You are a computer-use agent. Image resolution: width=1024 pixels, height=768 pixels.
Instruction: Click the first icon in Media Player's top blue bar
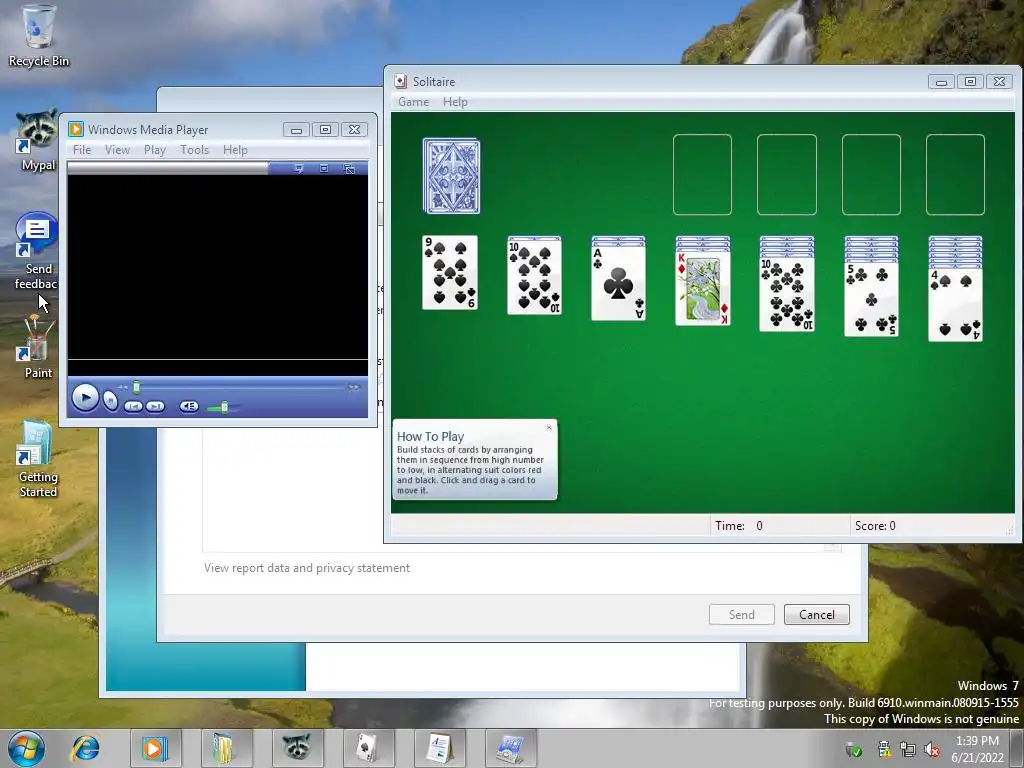point(298,168)
